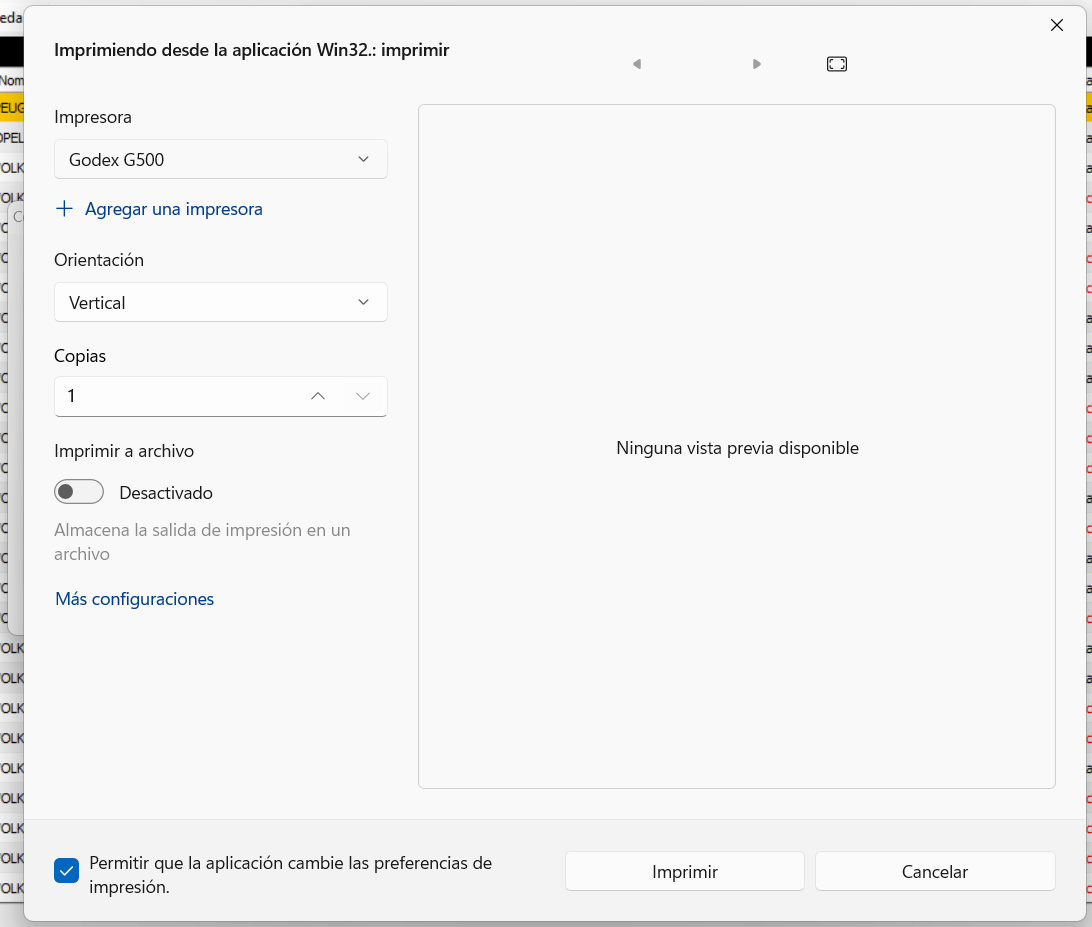Uncheck Permitir que la aplicación cambie preferencias
This screenshot has width=1092, height=927.
click(66, 871)
